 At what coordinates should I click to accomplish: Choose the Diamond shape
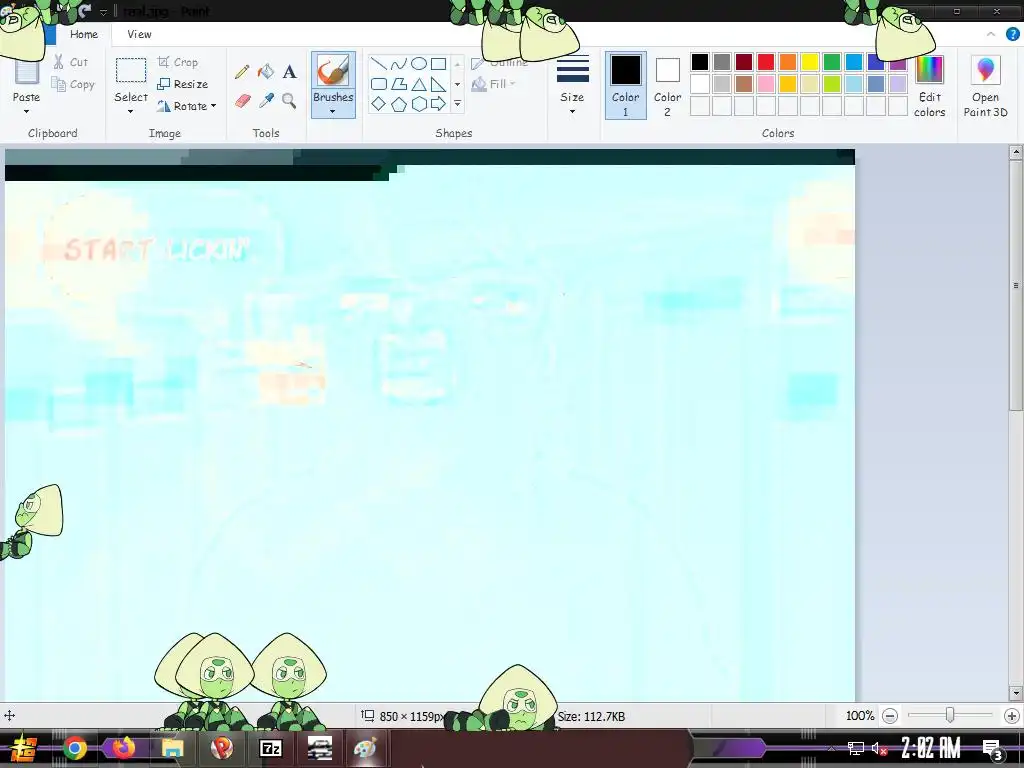point(378,104)
